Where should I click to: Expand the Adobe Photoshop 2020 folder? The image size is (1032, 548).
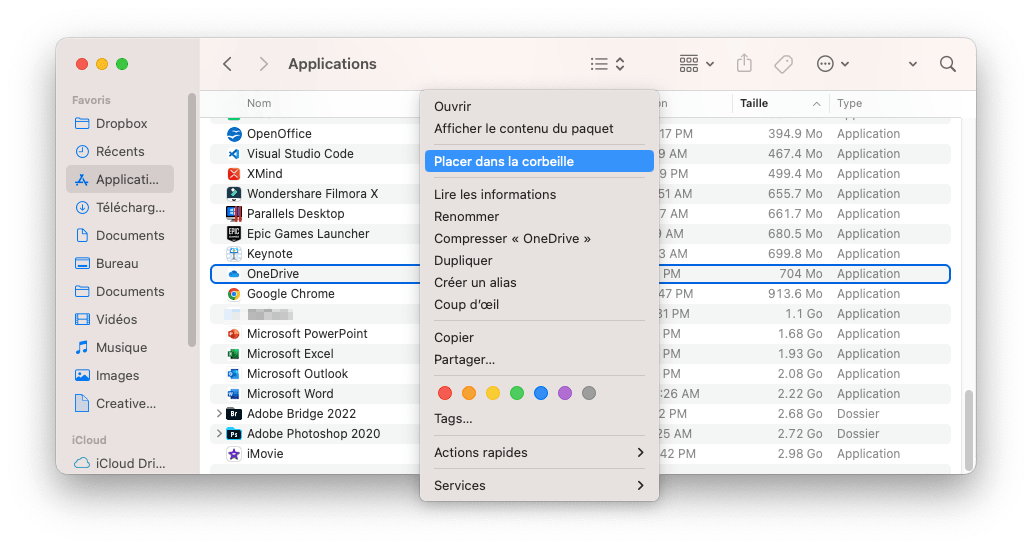tap(219, 434)
